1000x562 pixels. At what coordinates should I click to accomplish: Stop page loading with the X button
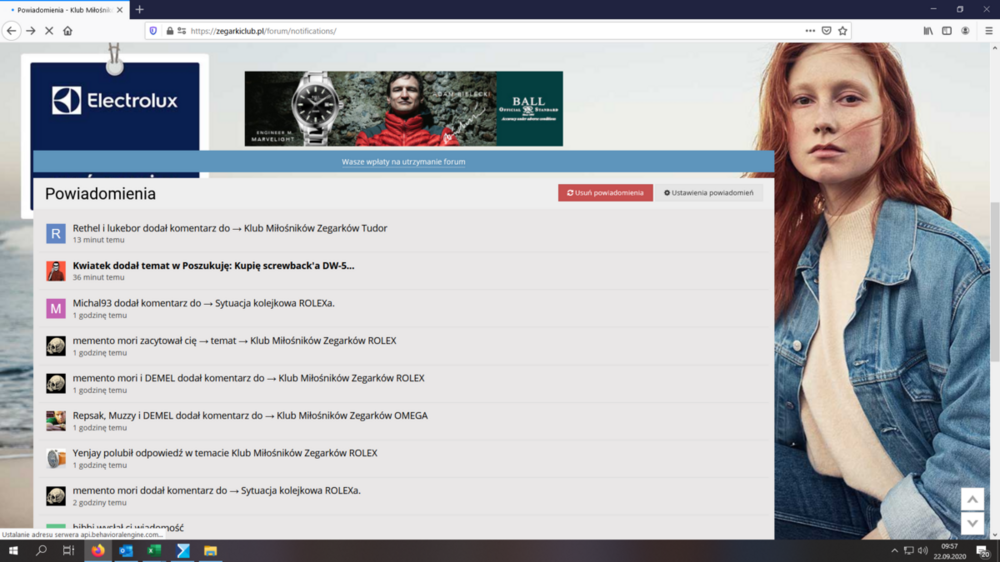click(48, 31)
